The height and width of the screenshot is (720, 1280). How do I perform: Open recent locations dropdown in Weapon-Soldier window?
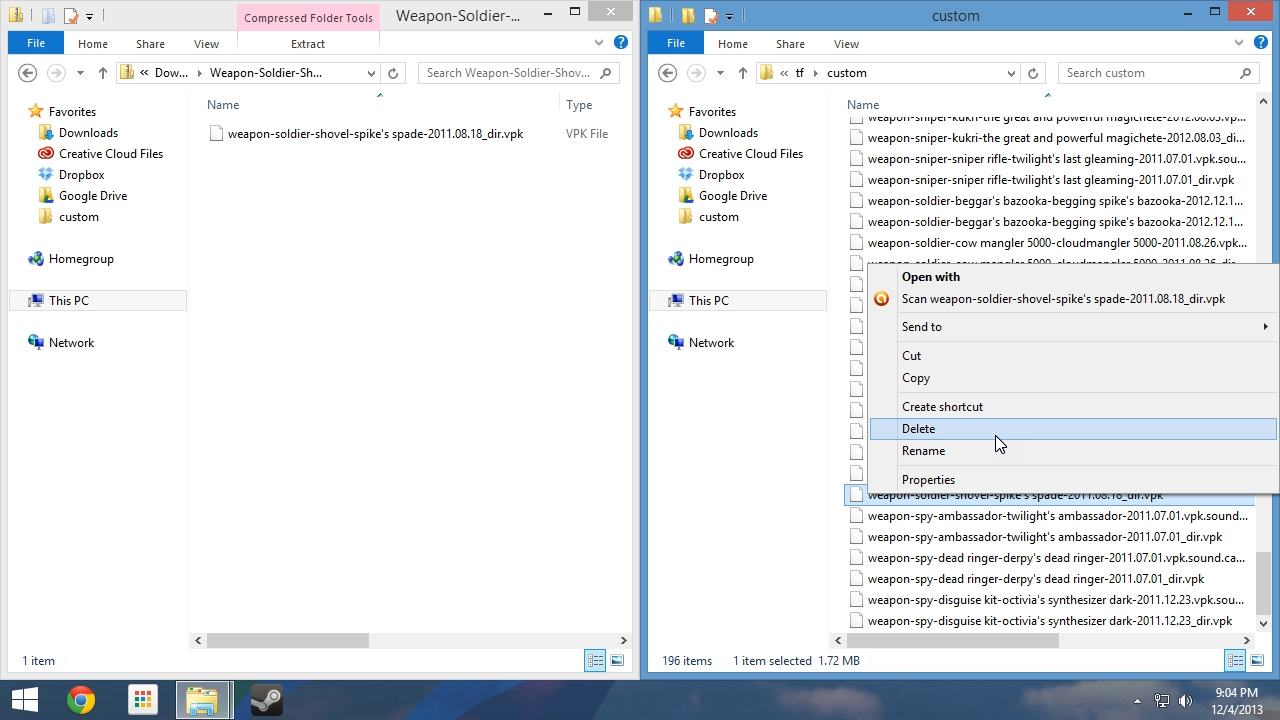80,73
